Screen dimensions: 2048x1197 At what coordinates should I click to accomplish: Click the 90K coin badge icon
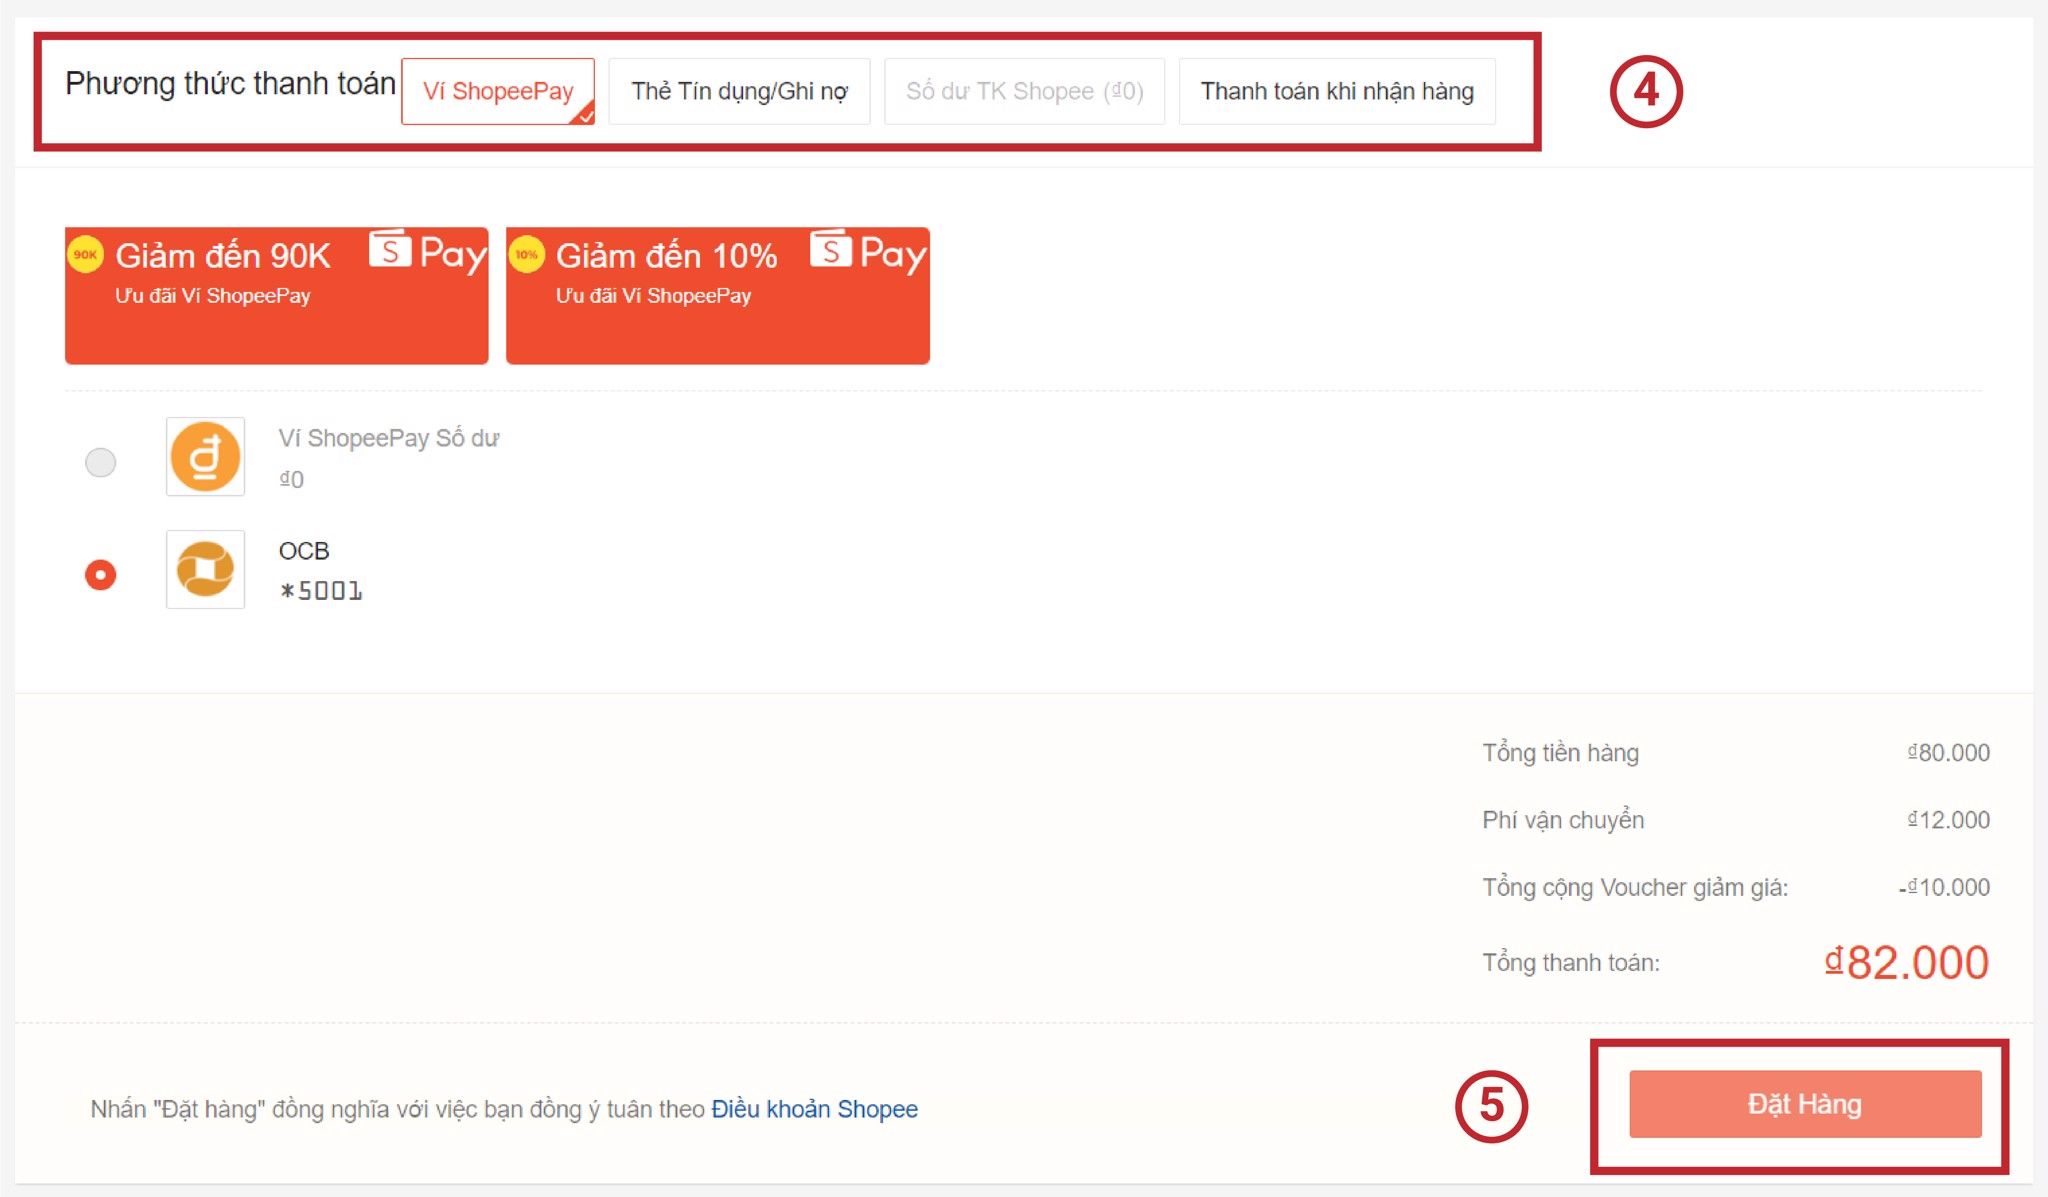(x=86, y=254)
